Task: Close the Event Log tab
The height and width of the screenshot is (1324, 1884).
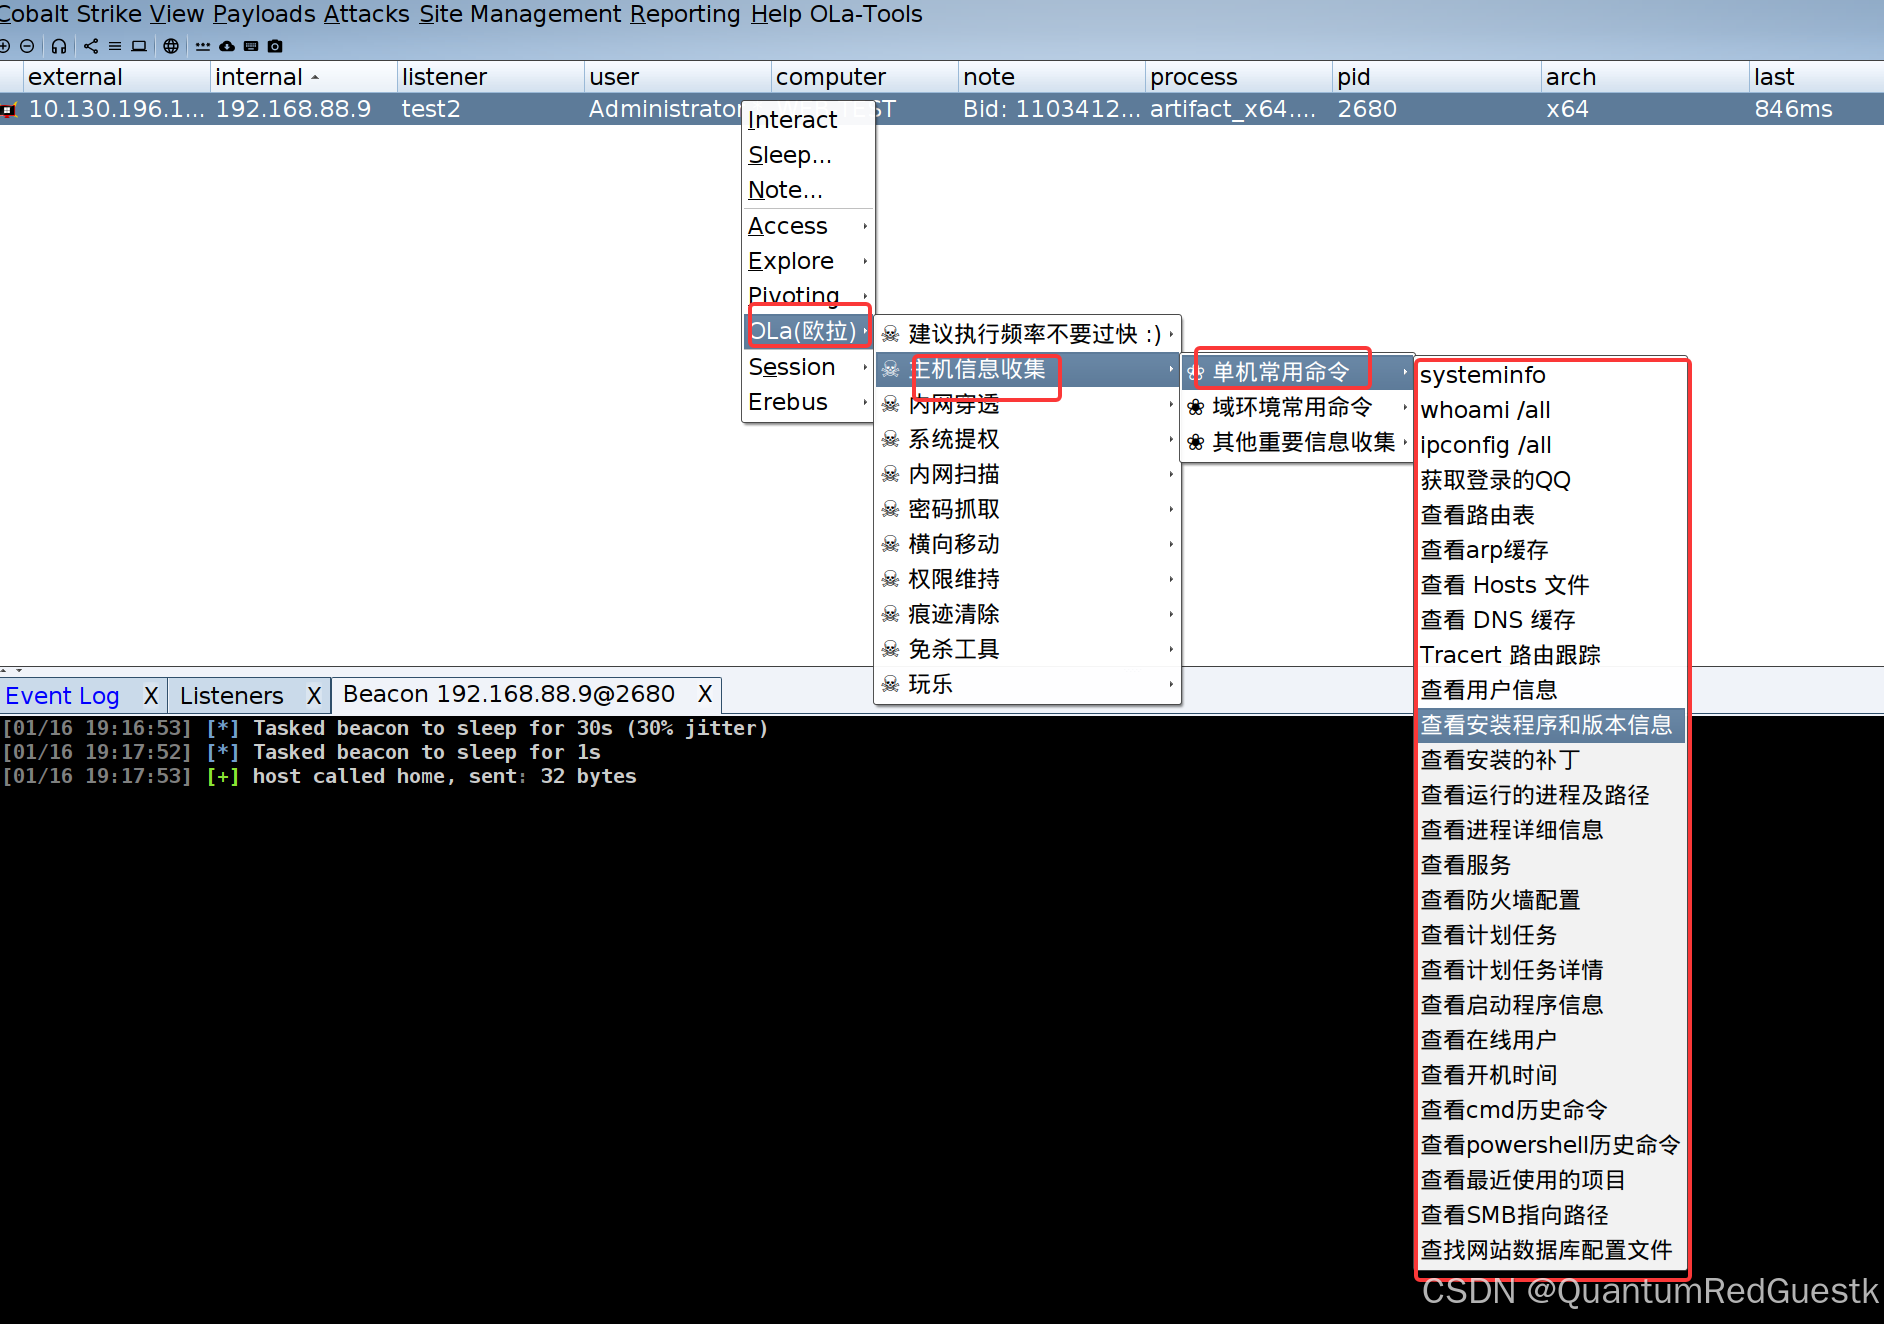Action: pos(151,696)
